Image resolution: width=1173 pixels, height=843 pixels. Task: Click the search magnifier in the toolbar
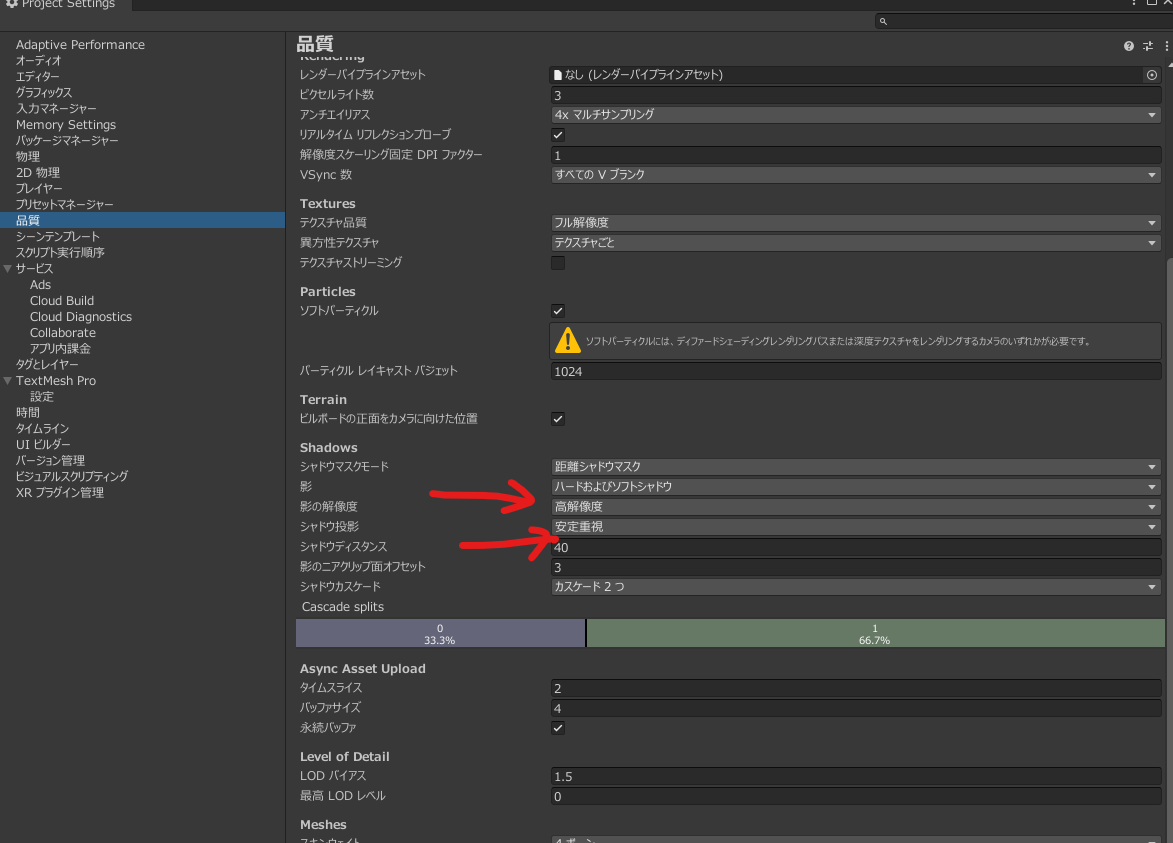(x=881, y=20)
